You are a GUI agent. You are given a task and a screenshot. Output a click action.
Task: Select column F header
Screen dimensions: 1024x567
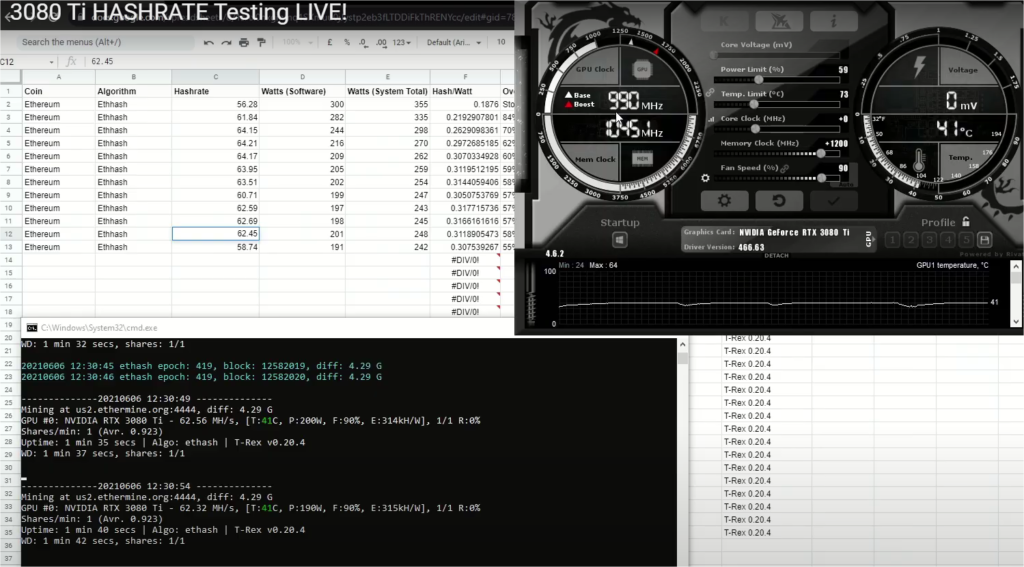(465, 77)
